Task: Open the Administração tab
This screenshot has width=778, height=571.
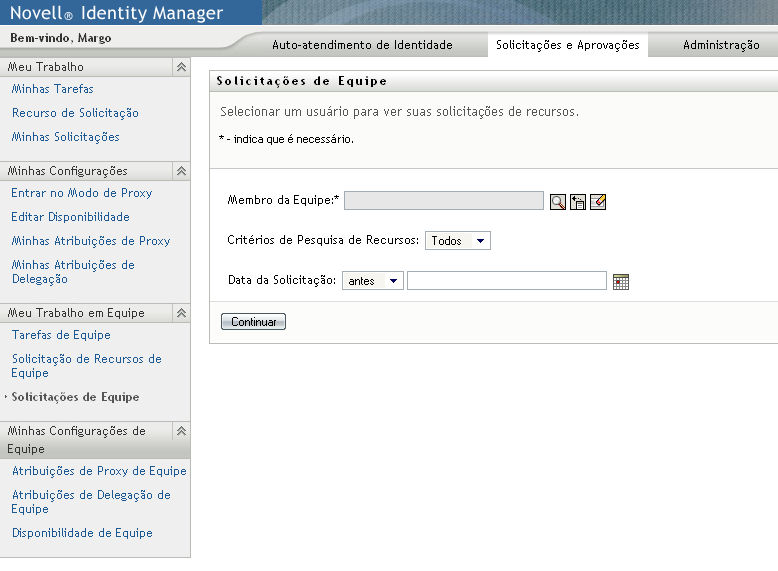Action: 721,45
